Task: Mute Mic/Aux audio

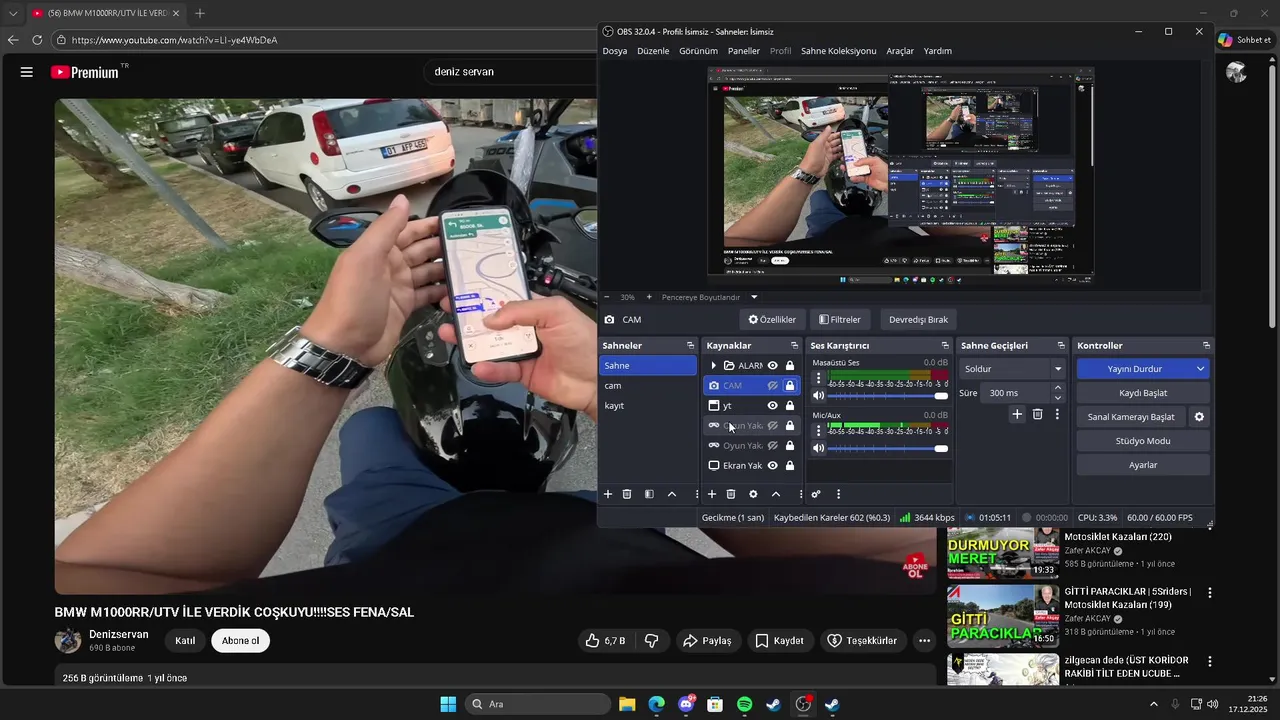Action: [819, 448]
